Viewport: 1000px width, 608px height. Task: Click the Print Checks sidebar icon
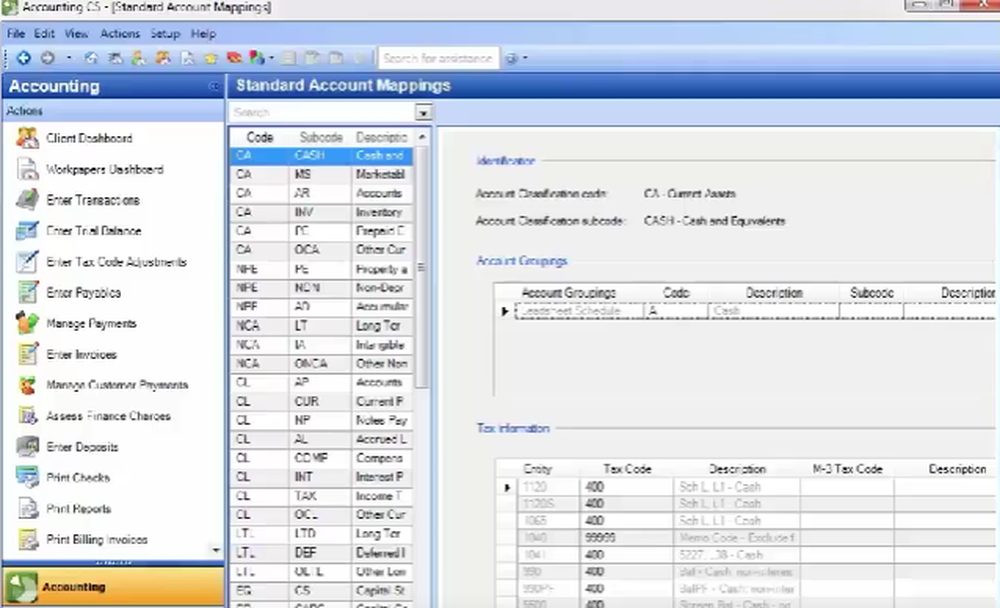(x=27, y=477)
